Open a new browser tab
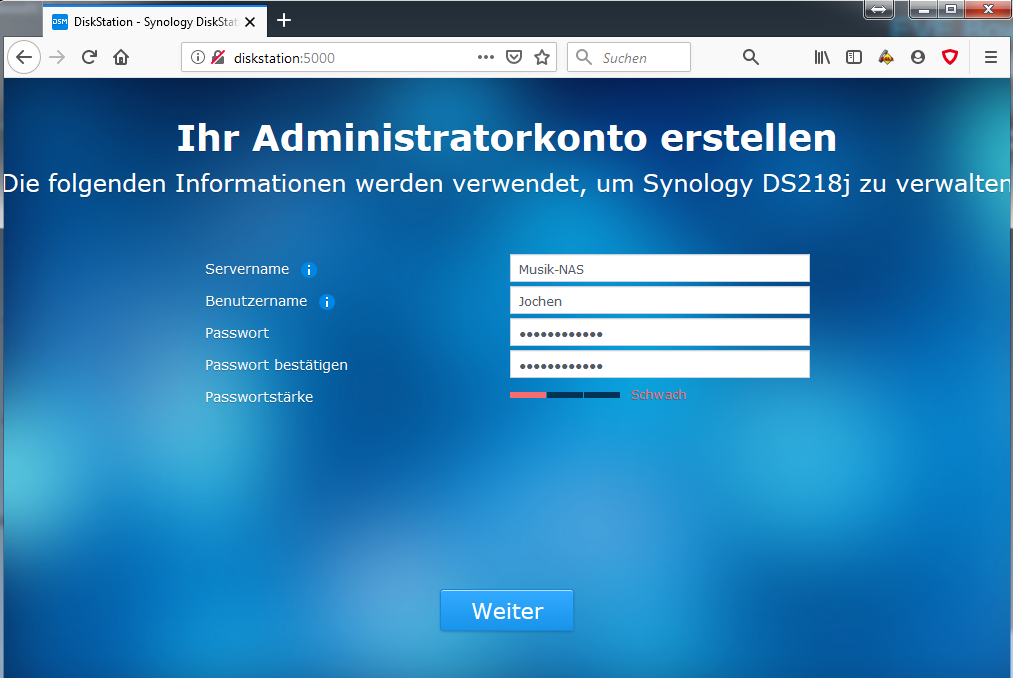The width and height of the screenshot is (1013, 678). pyautogui.click(x=284, y=21)
